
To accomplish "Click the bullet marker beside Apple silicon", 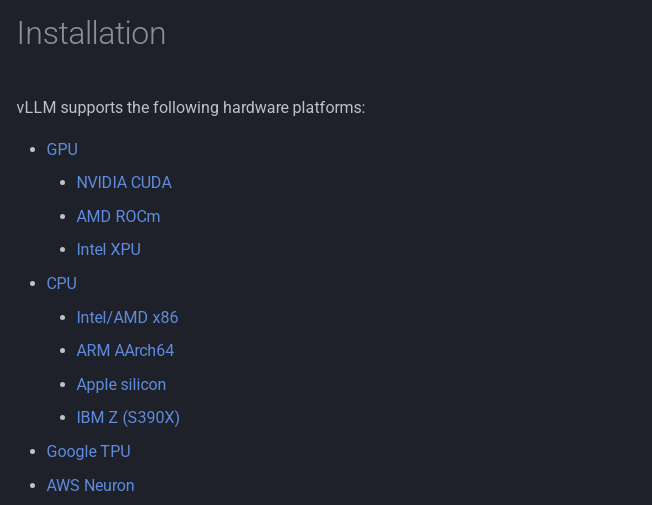I will point(63,384).
